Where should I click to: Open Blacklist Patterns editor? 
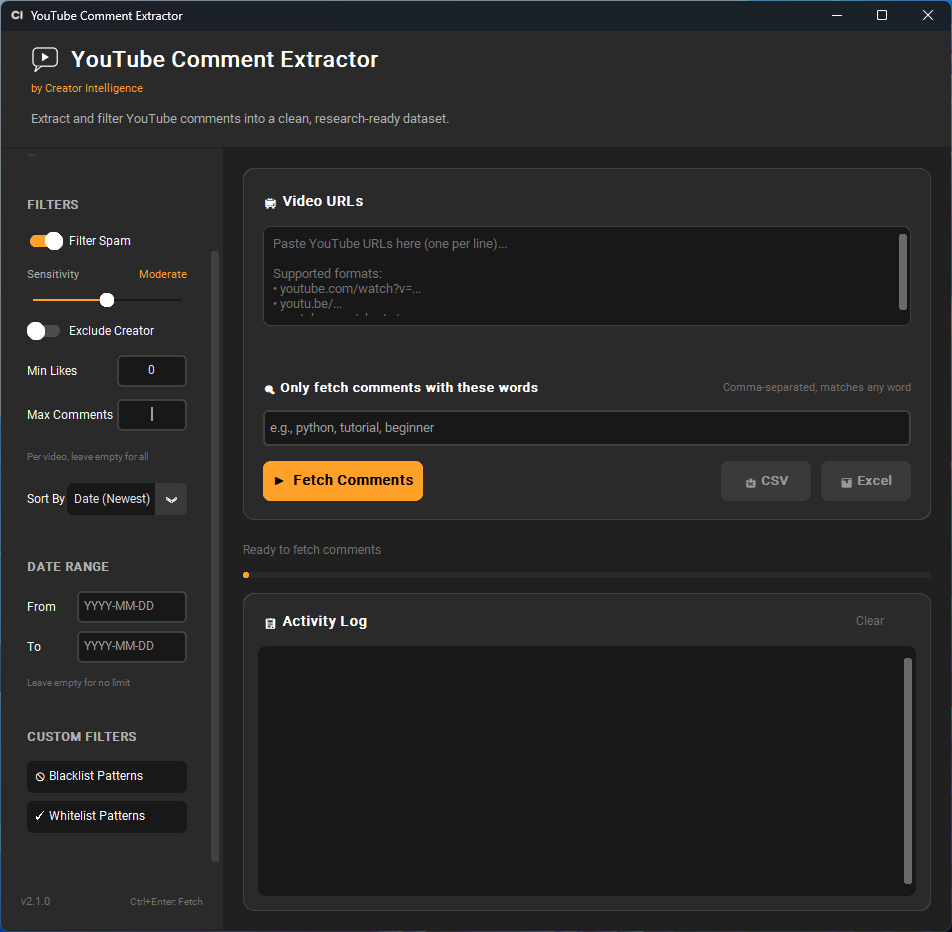(107, 777)
